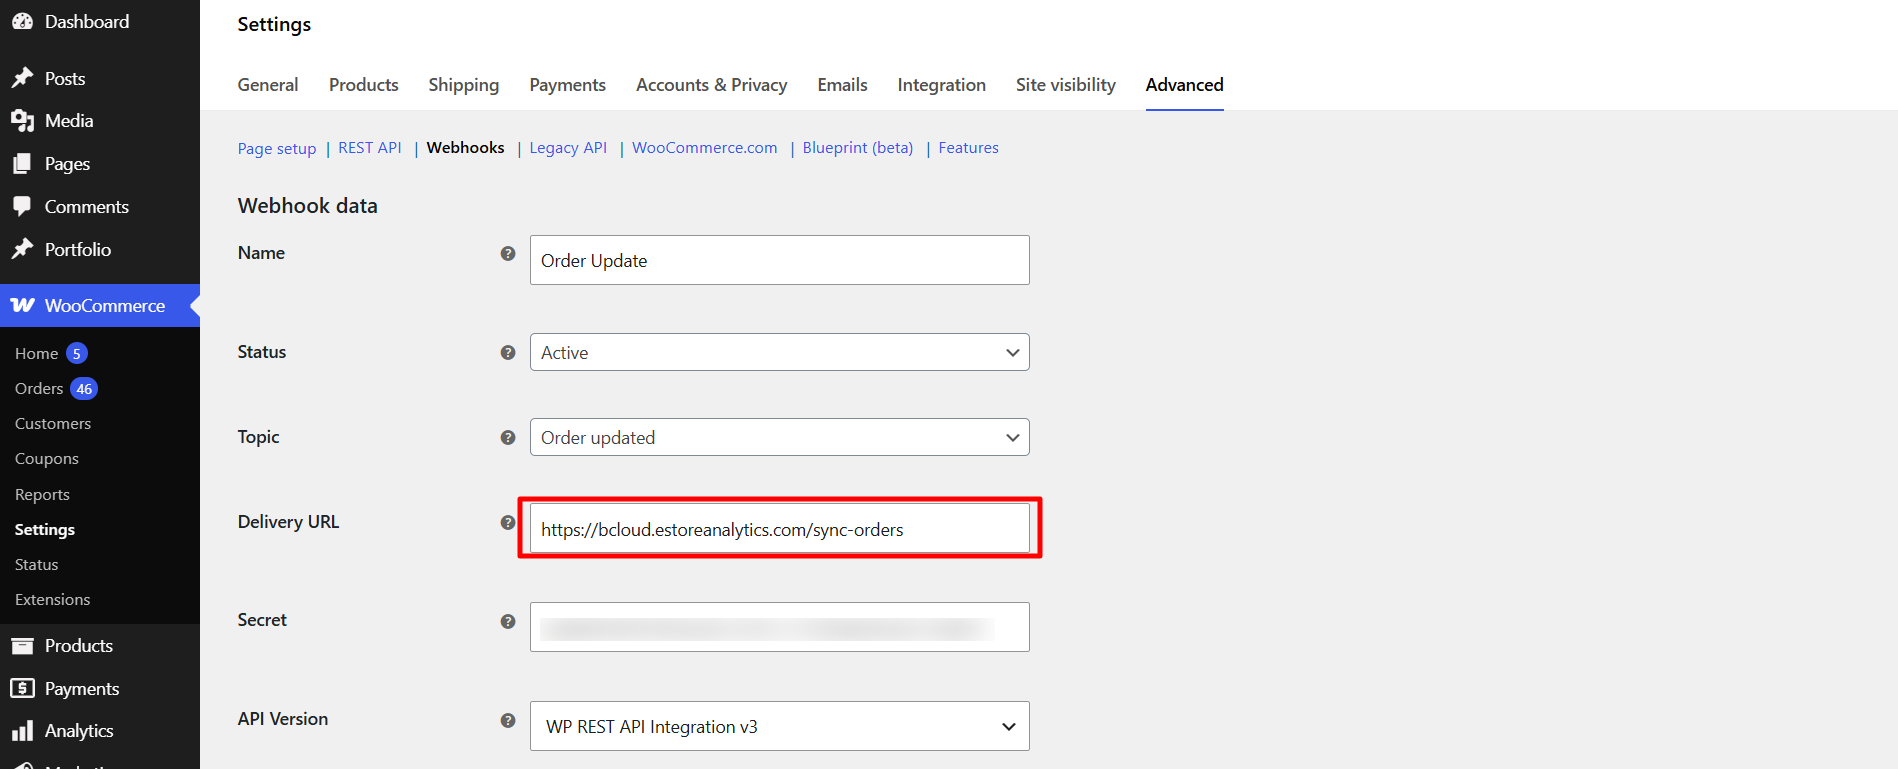Click the Posts pin icon
The height and width of the screenshot is (769, 1898).
coord(22,78)
